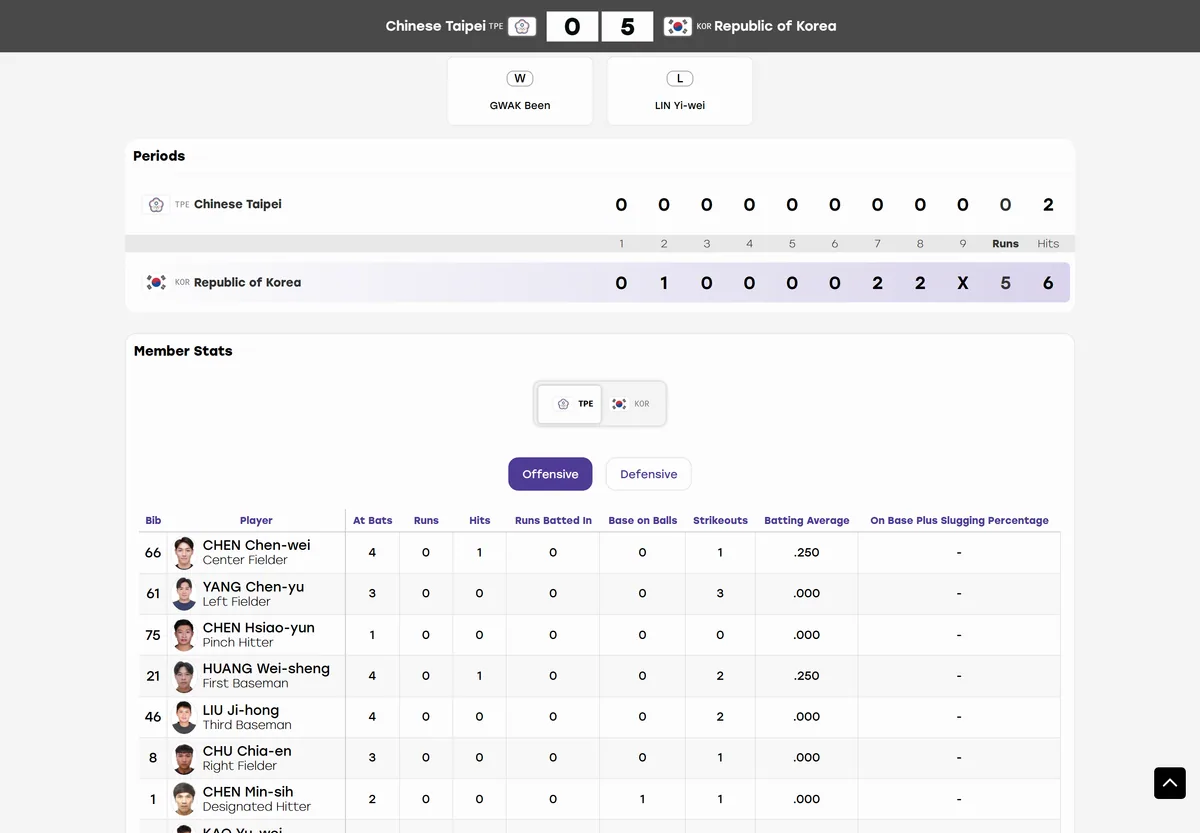The width and height of the screenshot is (1200, 833).
Task: Open Chinese Taipei team in Periods table
Action: (x=238, y=204)
